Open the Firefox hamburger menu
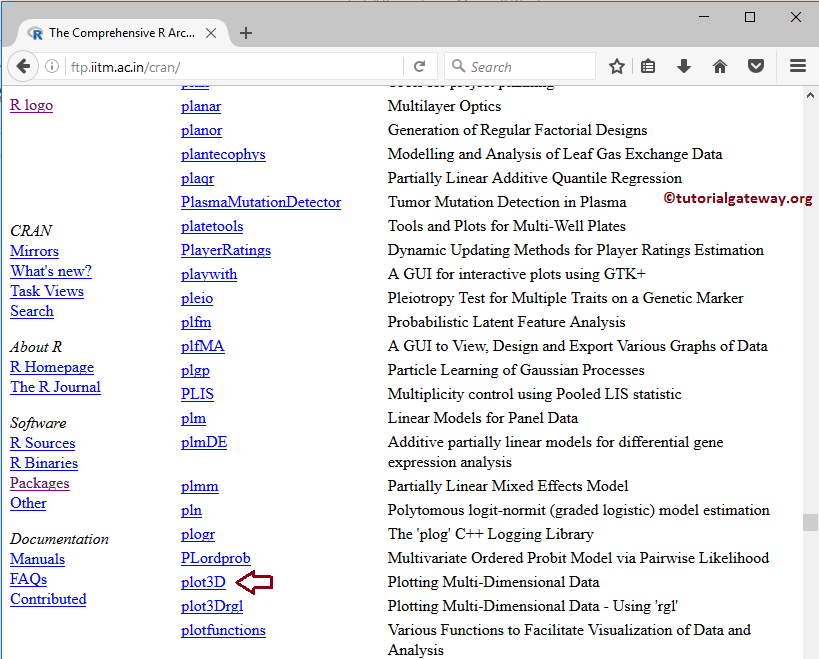819x659 pixels. (x=797, y=67)
